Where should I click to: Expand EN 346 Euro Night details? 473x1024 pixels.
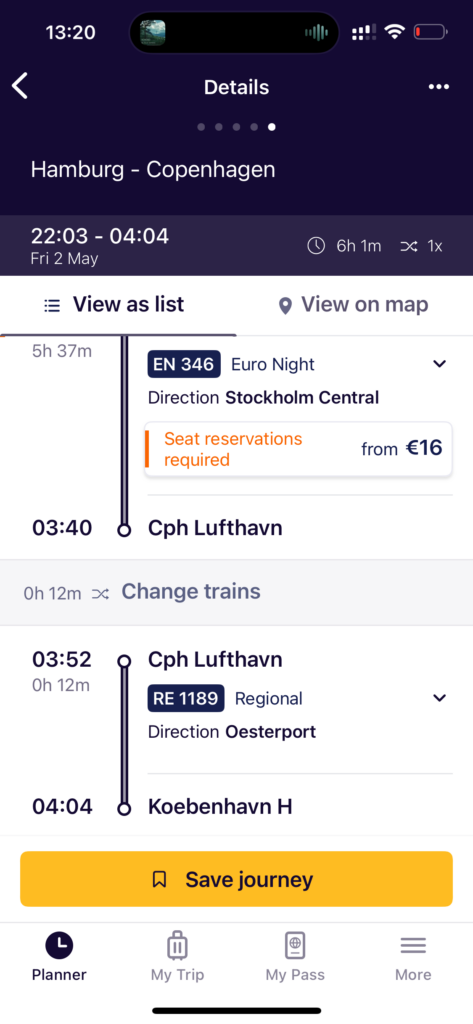click(x=440, y=364)
